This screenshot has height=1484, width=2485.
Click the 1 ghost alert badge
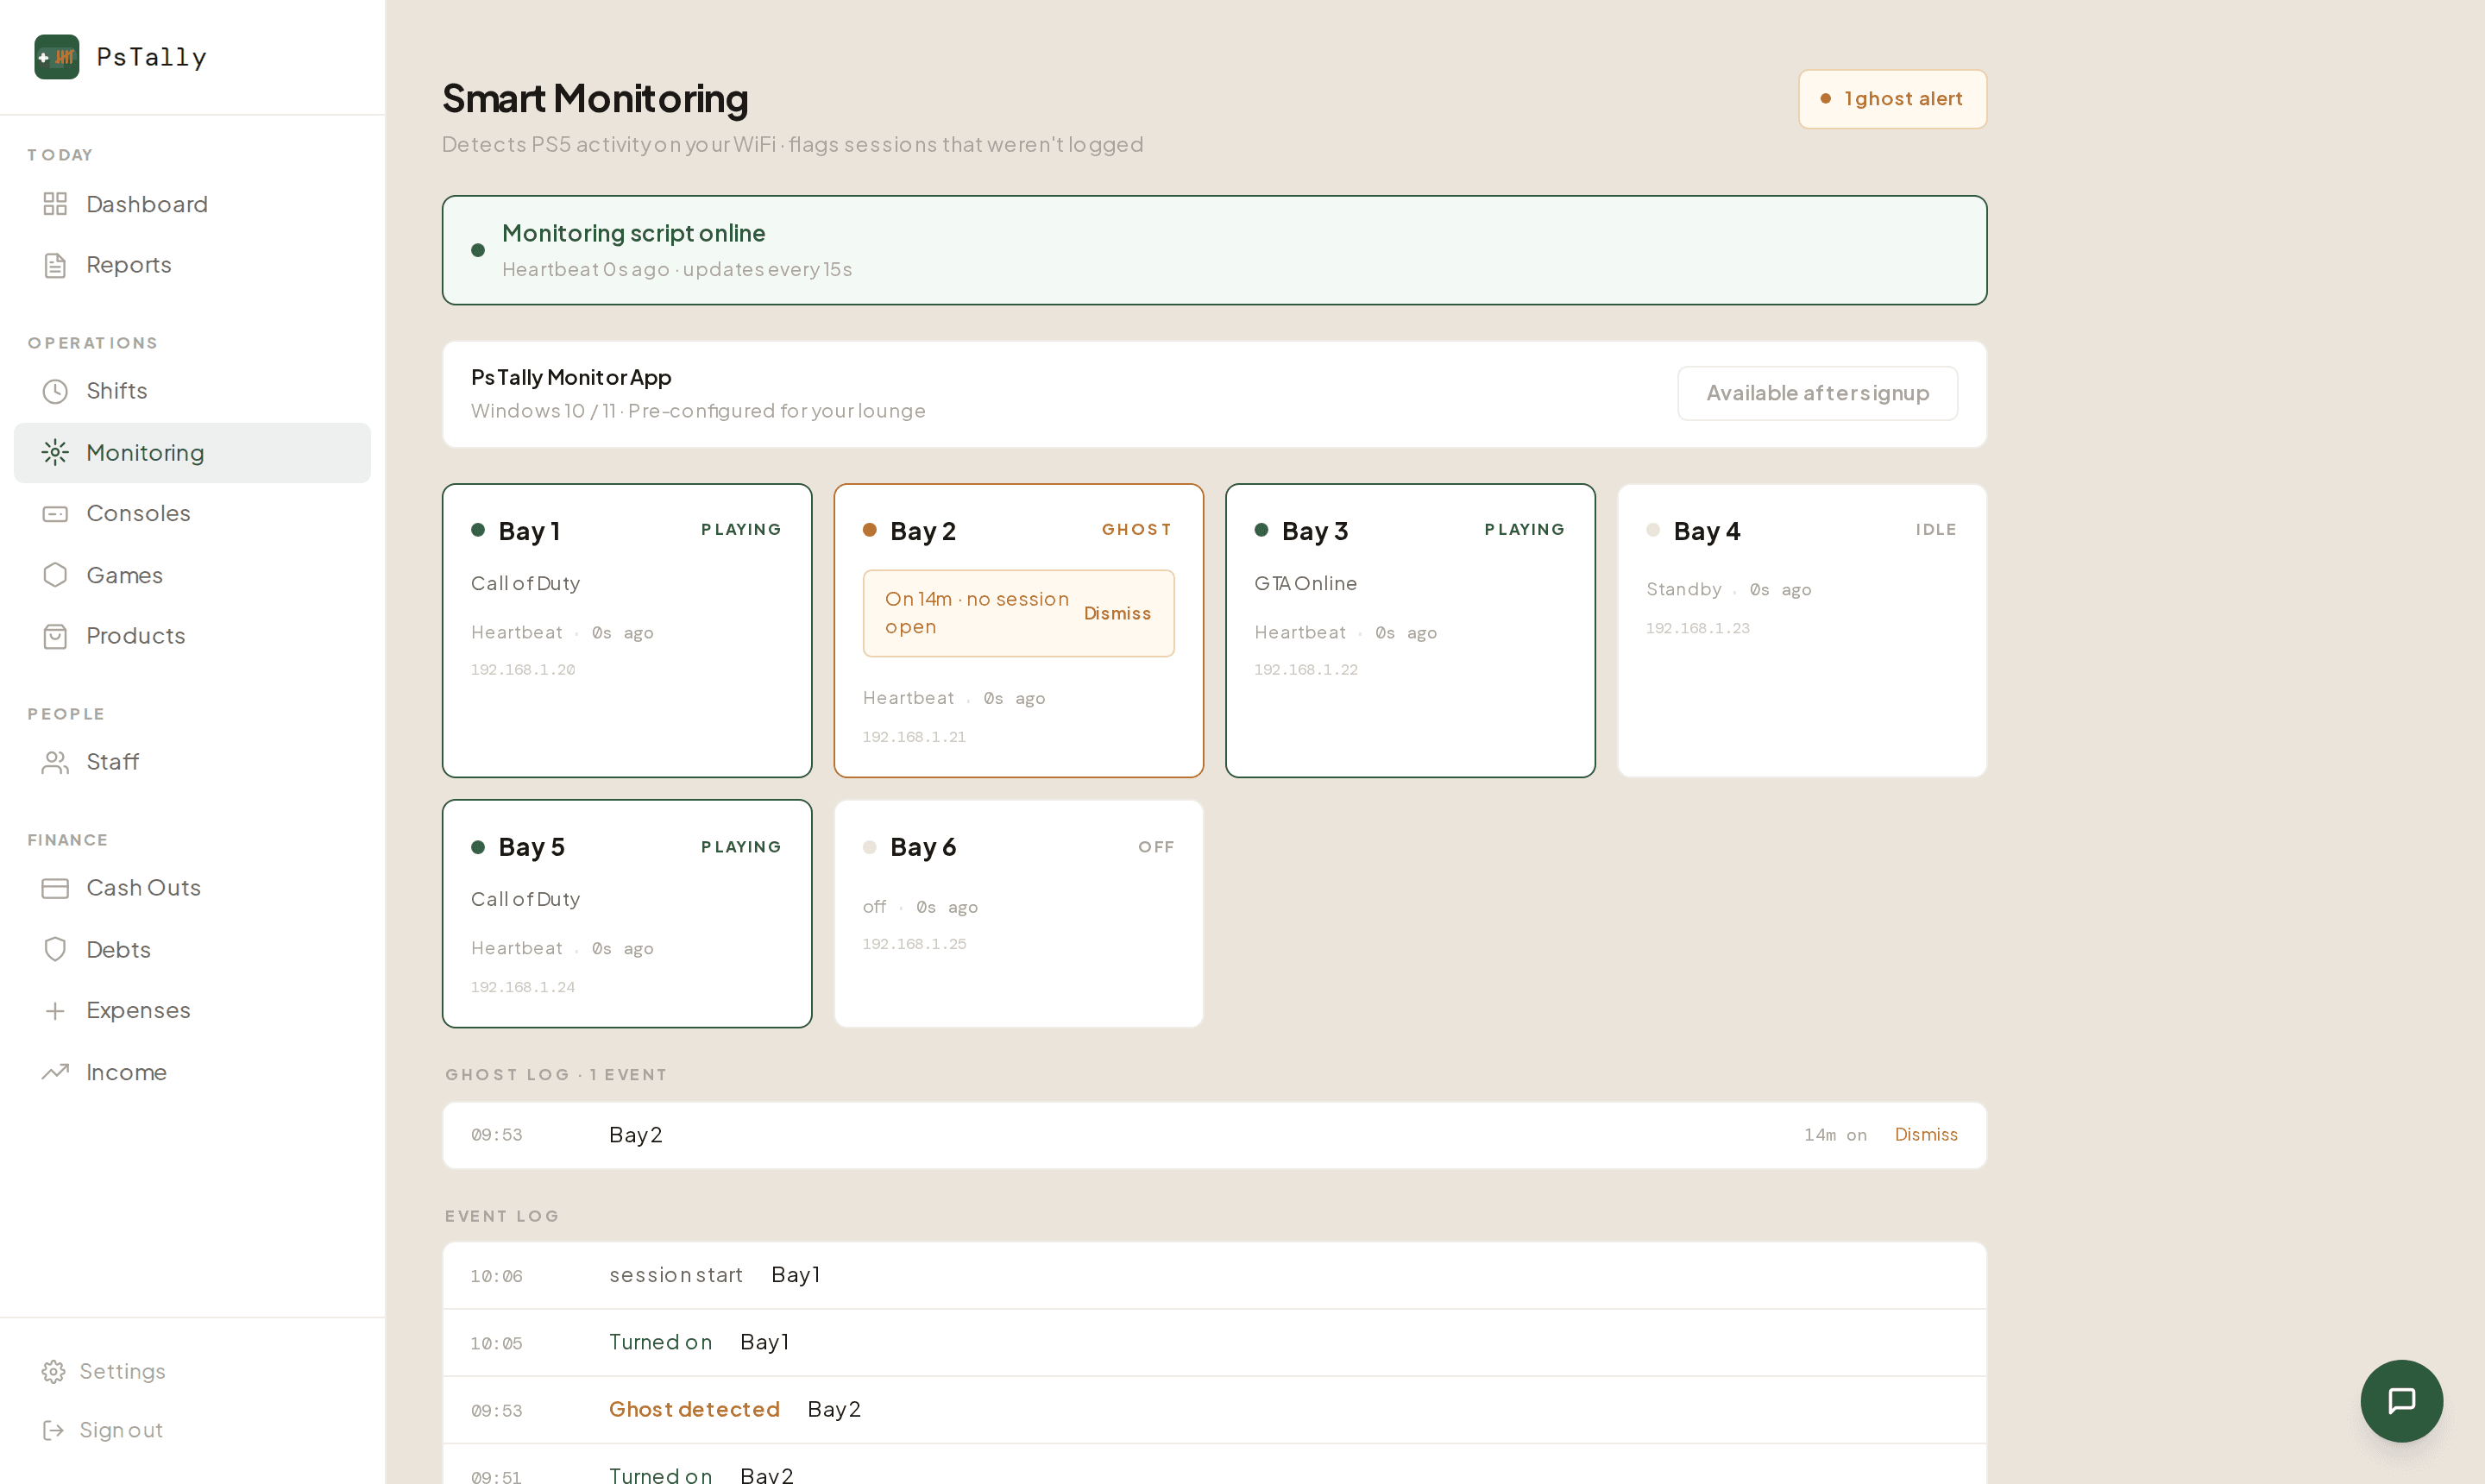click(1892, 99)
